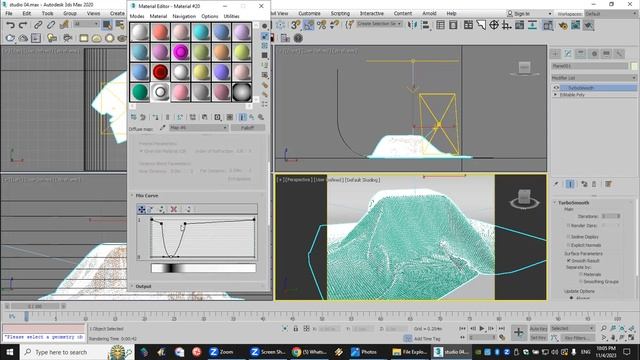The image size is (640, 360).
Task: Toggle the Angle Snap icon
Action: [309, 25]
